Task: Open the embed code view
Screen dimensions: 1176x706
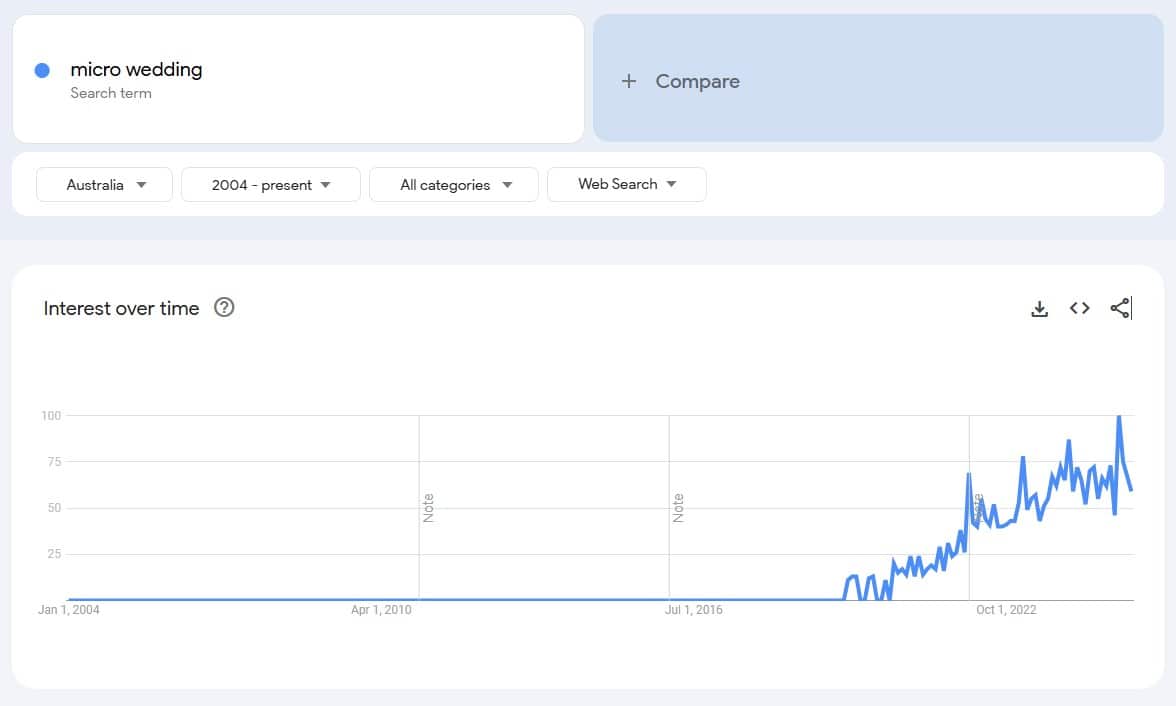Action: [x=1079, y=308]
